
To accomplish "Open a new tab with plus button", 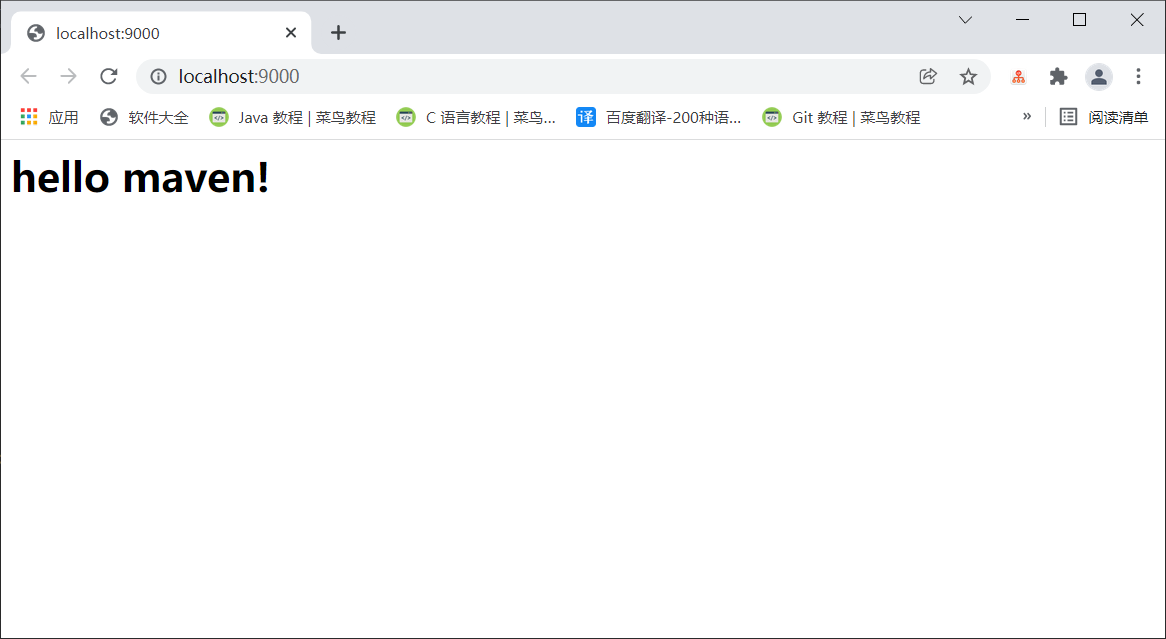I will tap(338, 33).
